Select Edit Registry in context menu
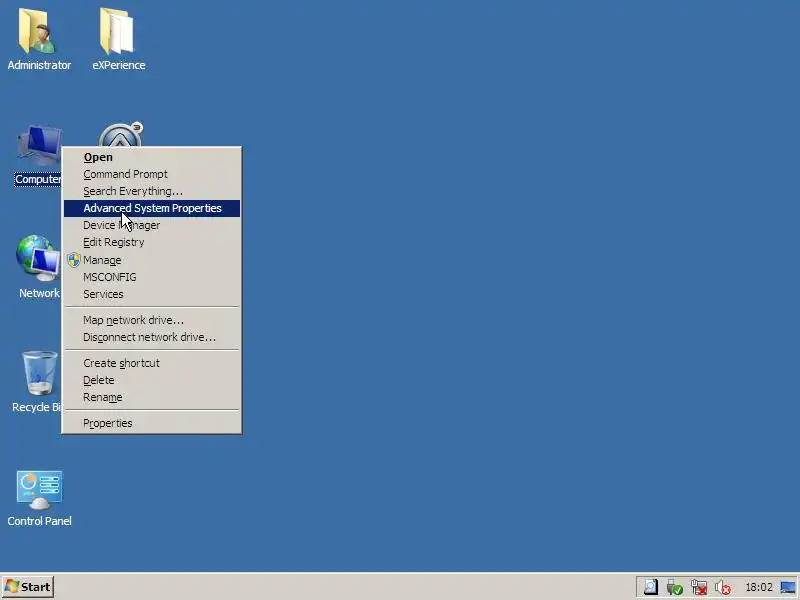Image resolution: width=800 pixels, height=600 pixels. 152,242
